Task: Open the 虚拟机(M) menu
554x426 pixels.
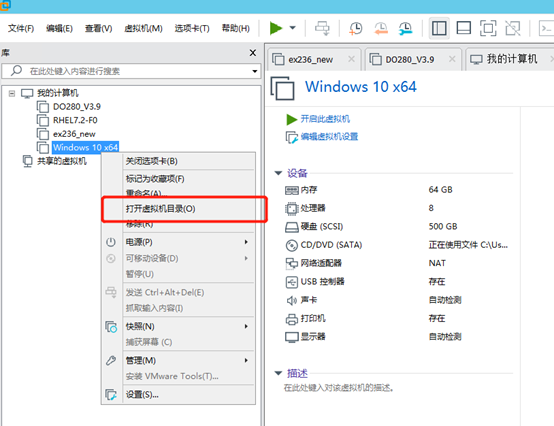Action: [143, 28]
